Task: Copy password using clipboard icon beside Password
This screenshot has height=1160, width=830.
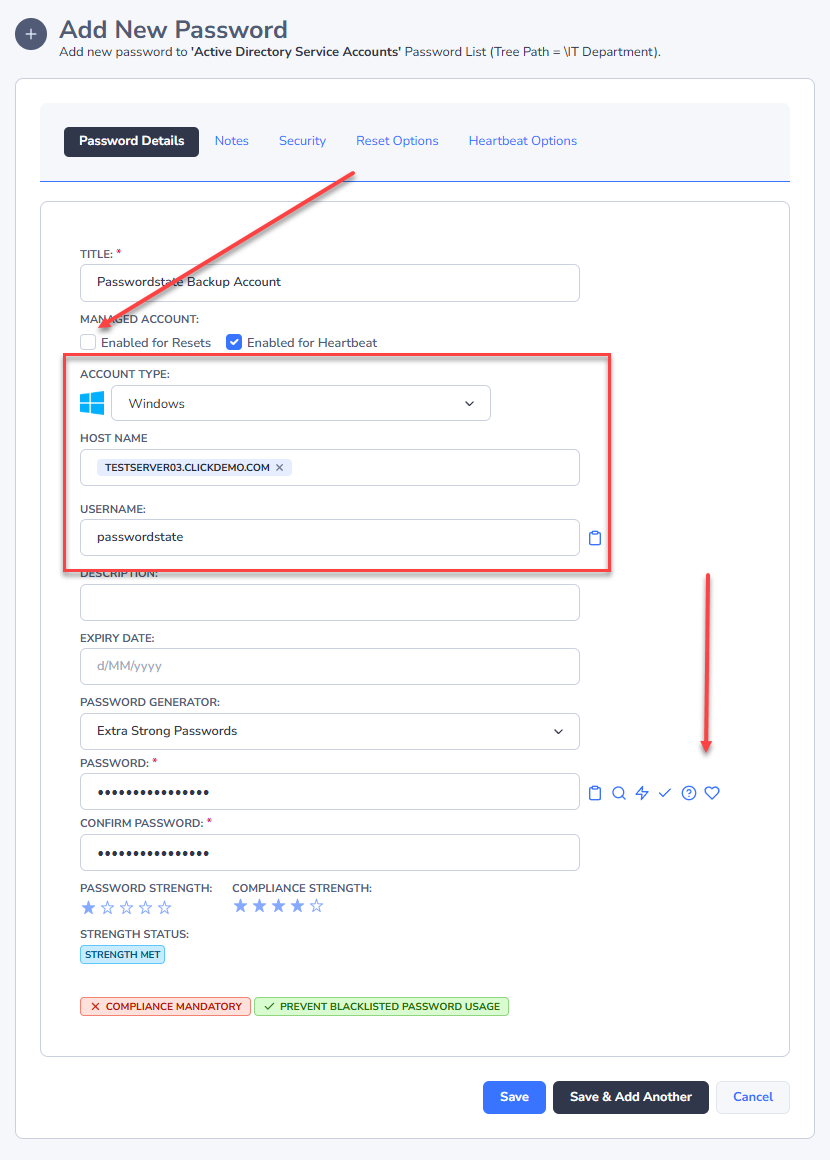Action: click(x=595, y=793)
